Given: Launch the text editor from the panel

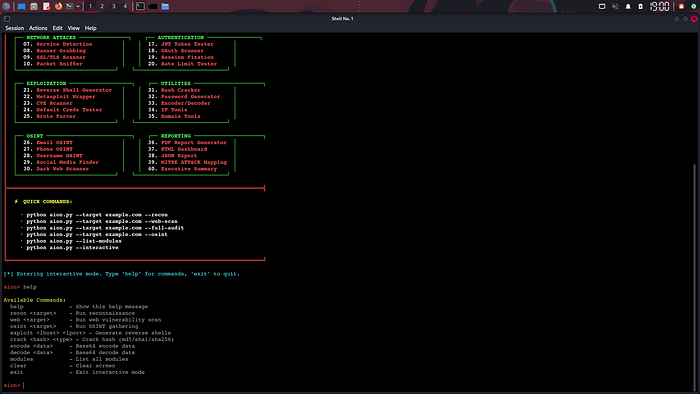Looking at the screenshot, I should [46, 6].
